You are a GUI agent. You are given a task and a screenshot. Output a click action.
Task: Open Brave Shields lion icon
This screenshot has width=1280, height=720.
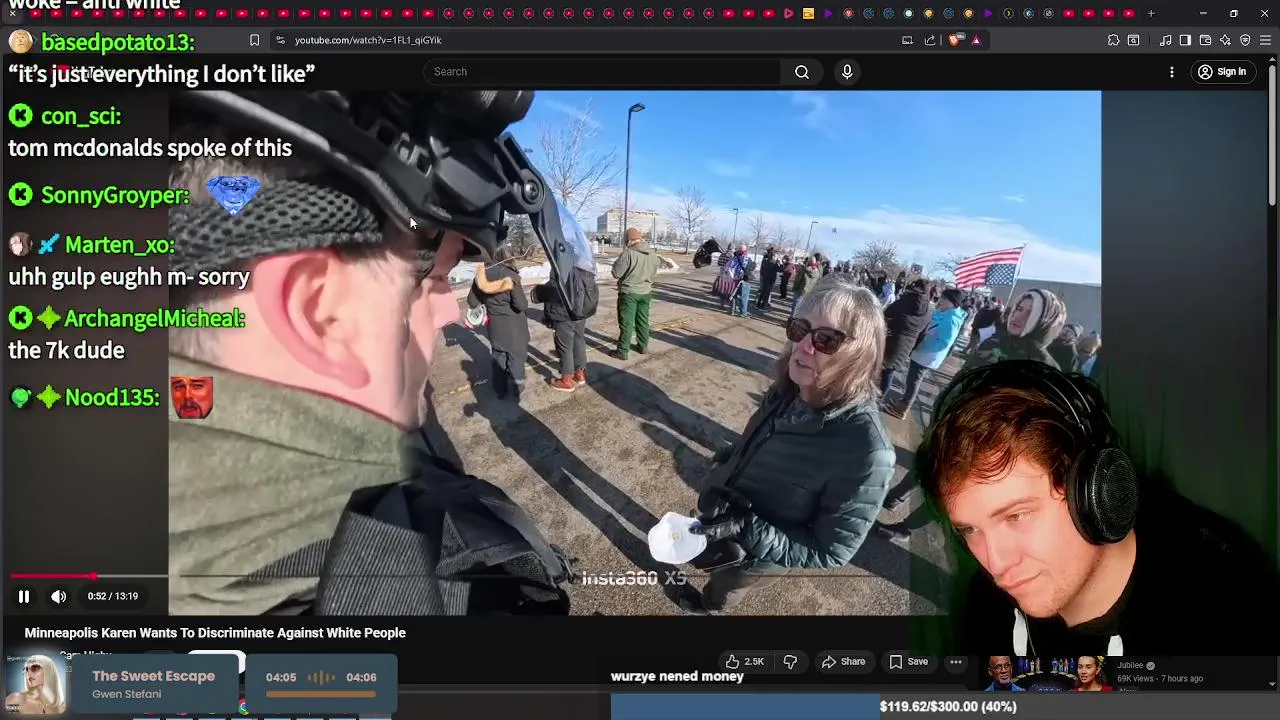[x=955, y=40]
